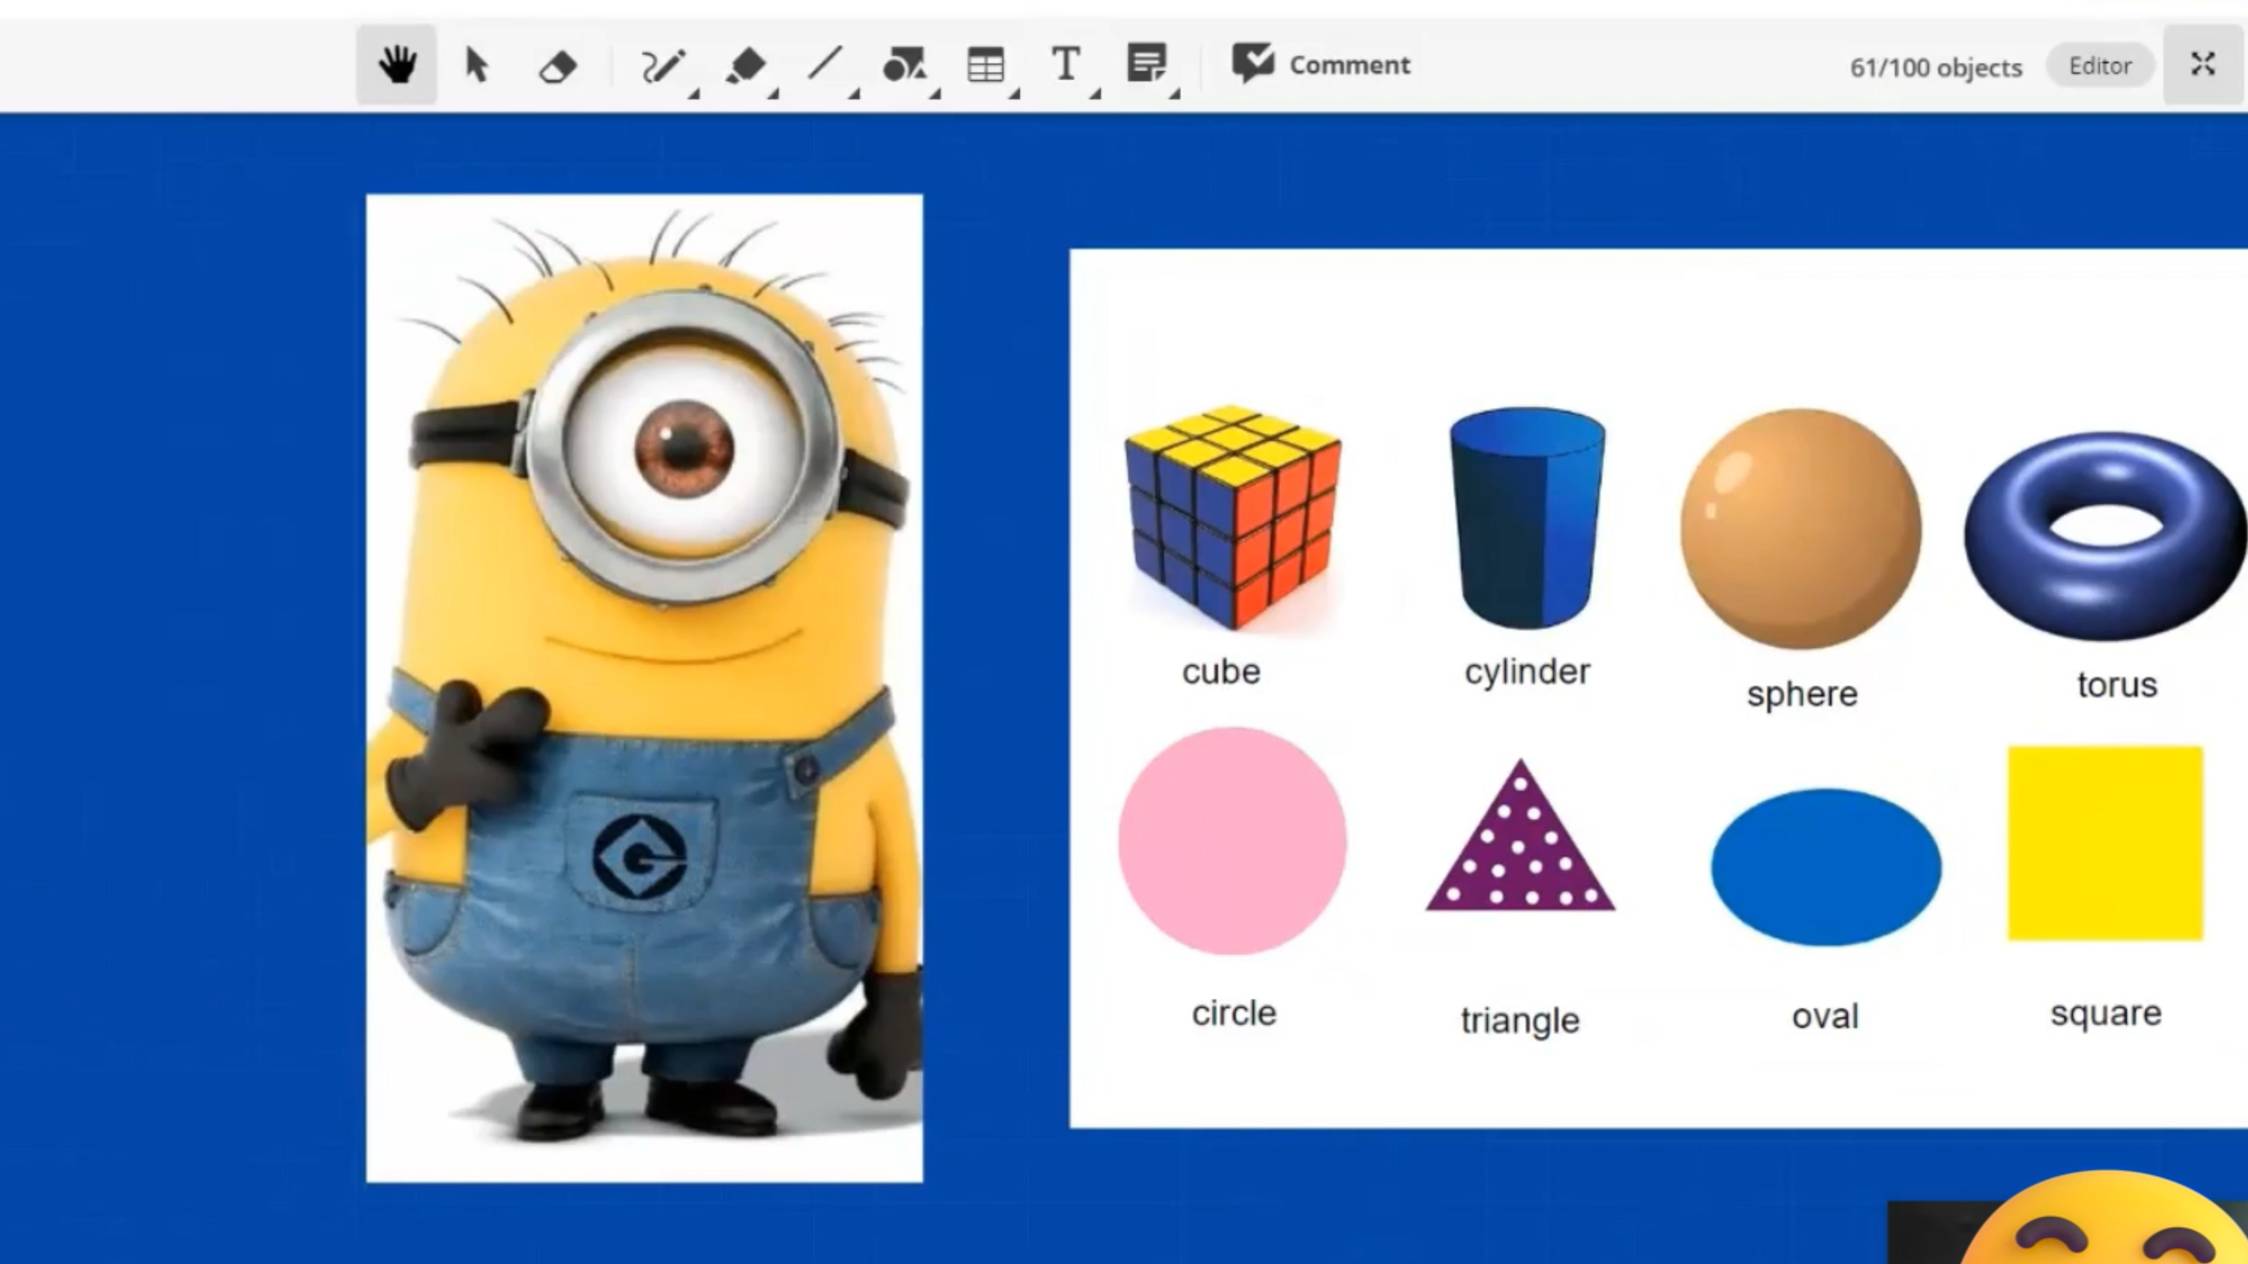Expand the pen tool options arrow
Viewport: 2248px width, 1264px height.
(x=693, y=94)
